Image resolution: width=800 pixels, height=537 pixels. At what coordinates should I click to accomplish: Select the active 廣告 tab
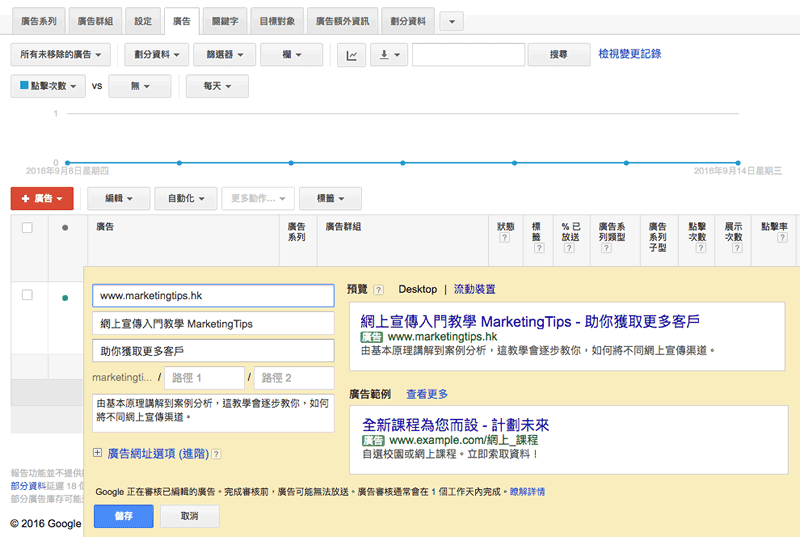pyautogui.click(x=182, y=21)
